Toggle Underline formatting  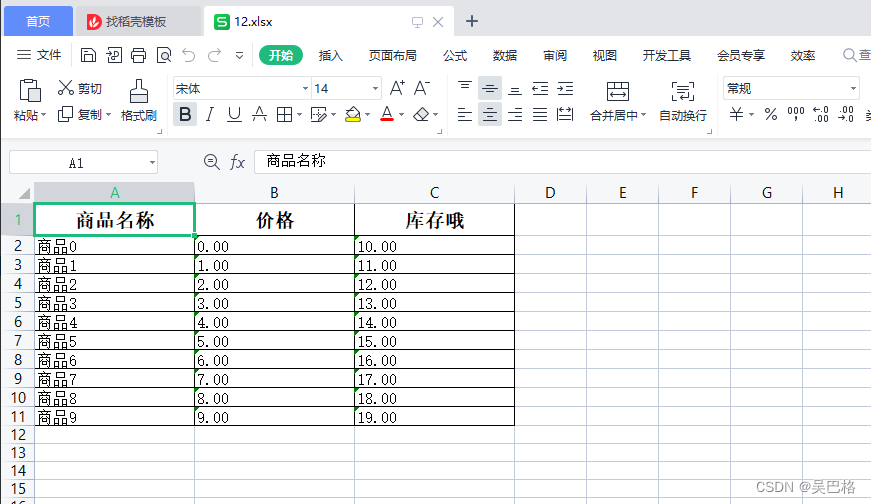[234, 114]
